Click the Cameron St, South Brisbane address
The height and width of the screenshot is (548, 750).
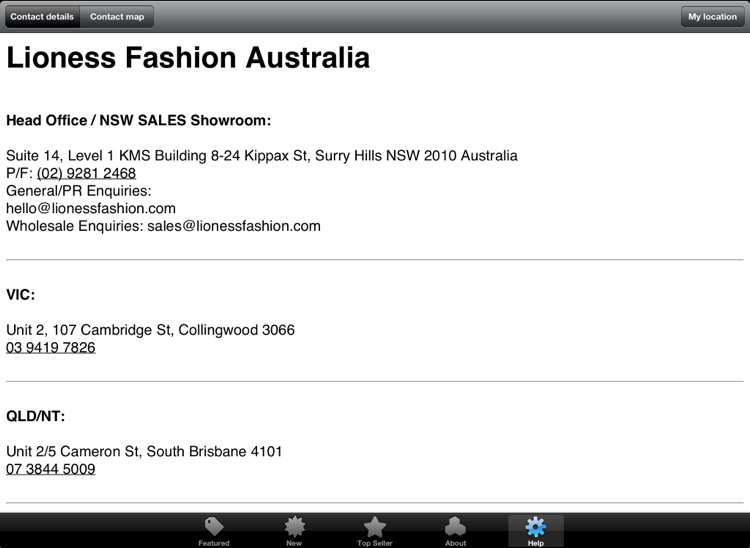coord(144,451)
